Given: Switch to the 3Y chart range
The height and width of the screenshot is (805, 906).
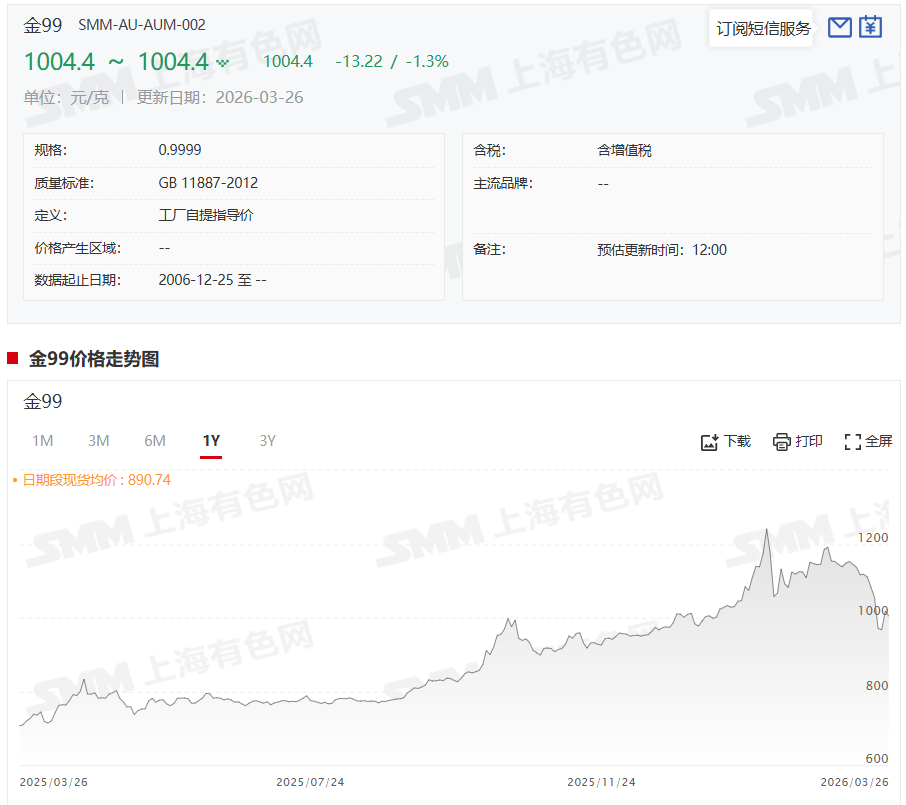Looking at the screenshot, I should click(x=267, y=441).
